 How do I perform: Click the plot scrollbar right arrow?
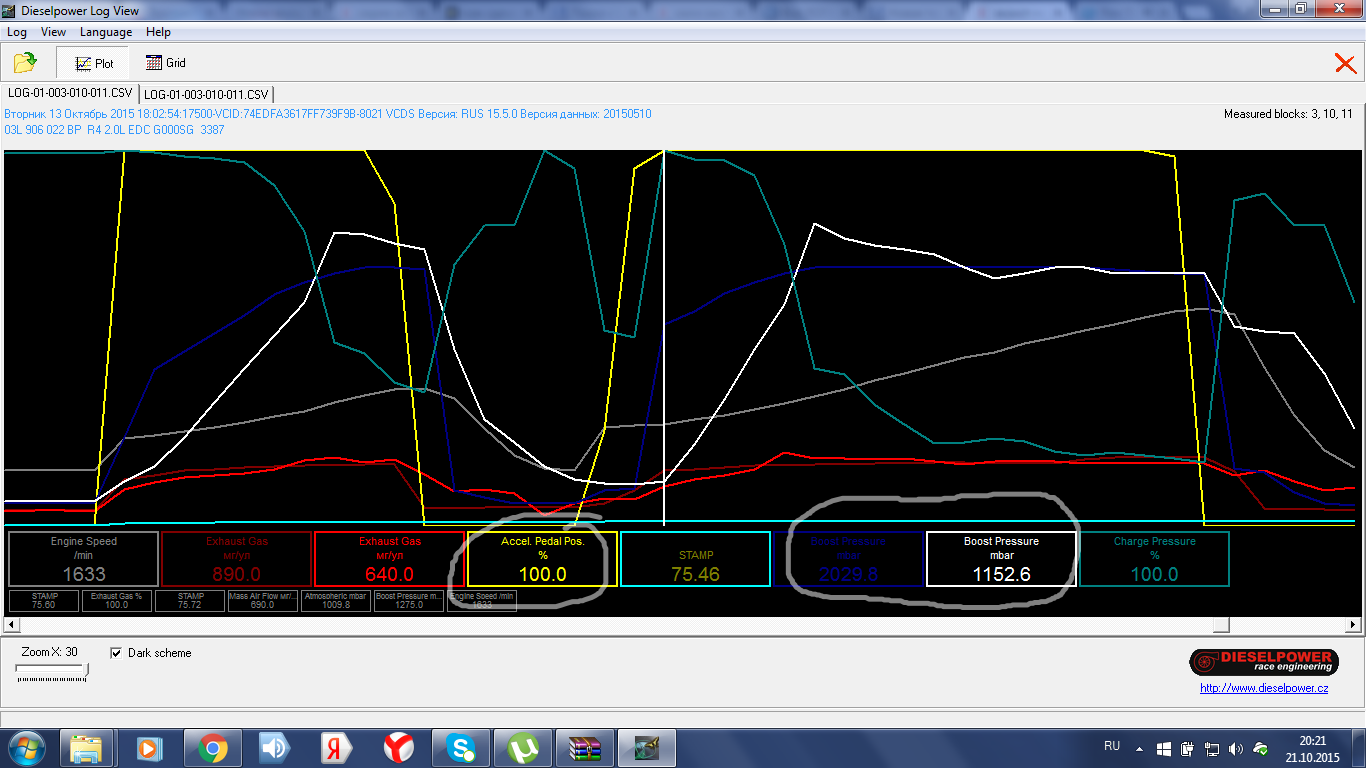click(x=1353, y=625)
